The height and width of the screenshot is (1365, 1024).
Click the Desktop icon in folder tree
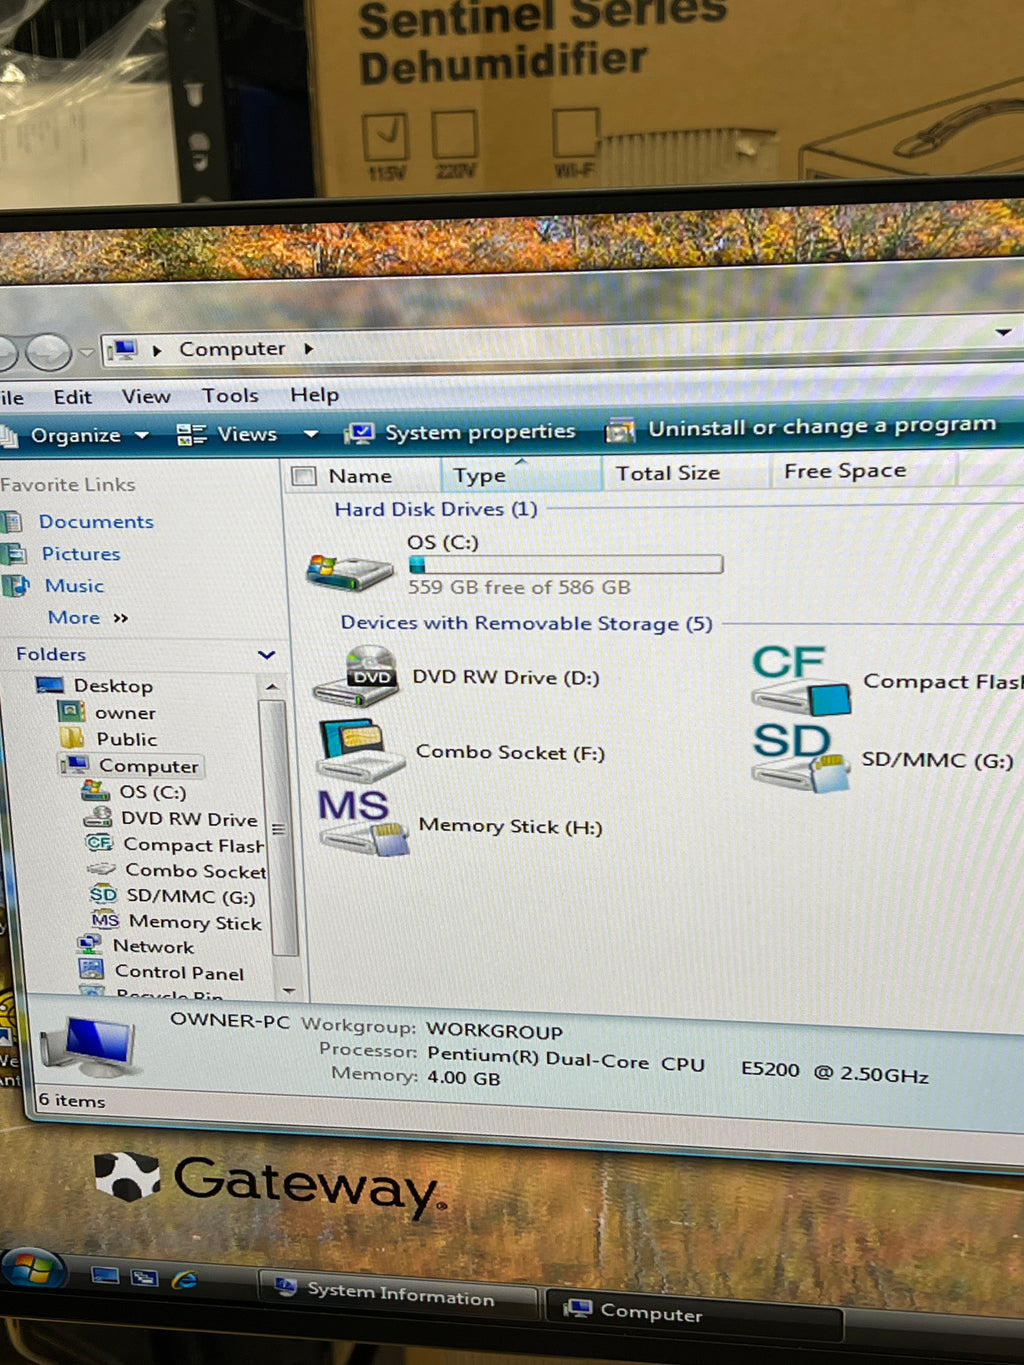(x=50, y=685)
